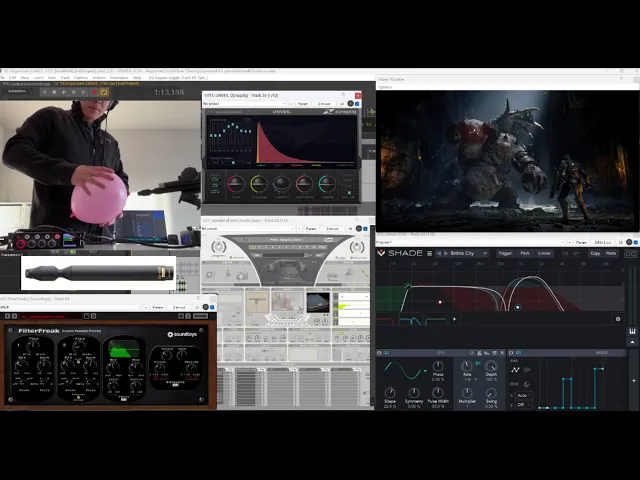
Task: Click the SHADE redo icon
Action: pyautogui.click(x=576, y=253)
